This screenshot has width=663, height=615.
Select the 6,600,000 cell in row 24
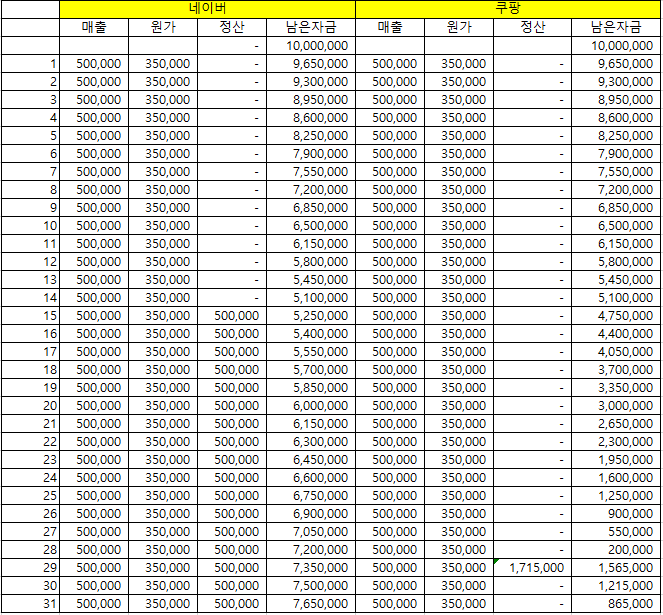click(311, 478)
